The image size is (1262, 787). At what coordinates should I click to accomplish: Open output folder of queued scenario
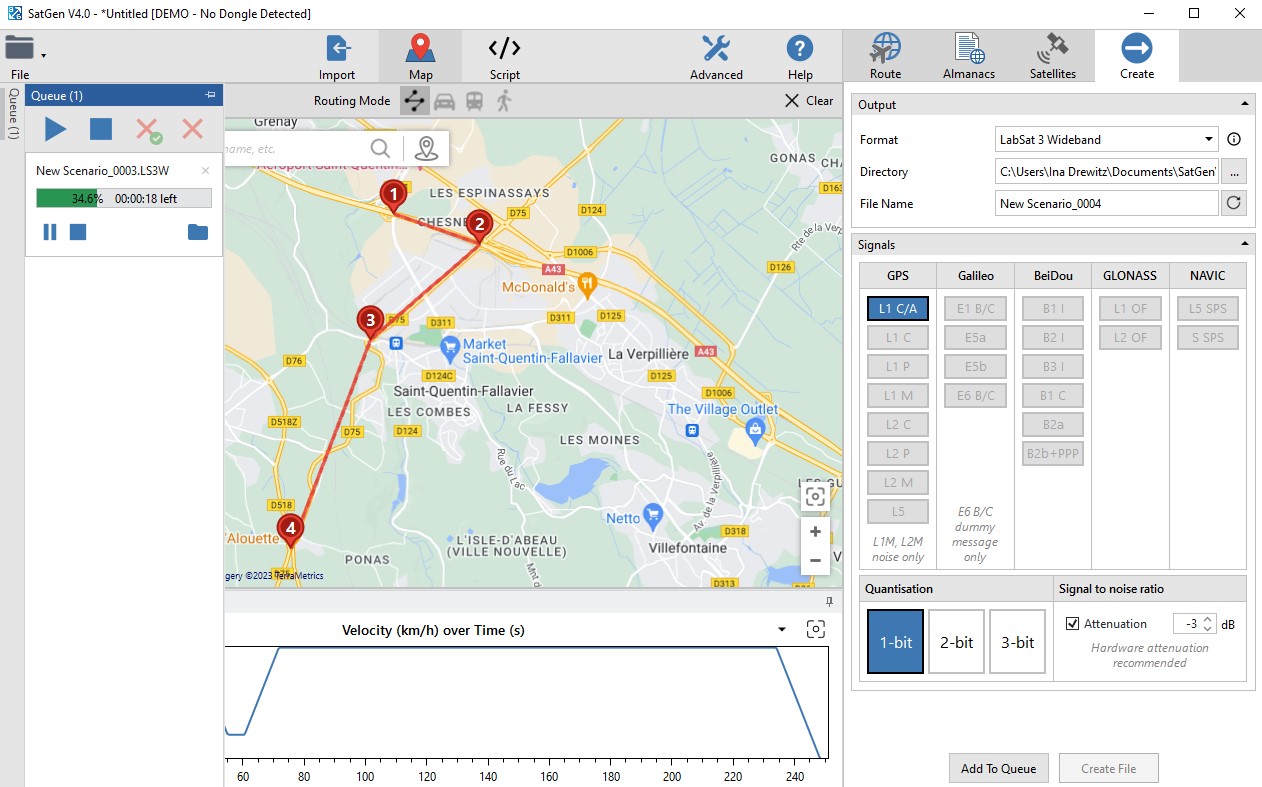click(198, 232)
